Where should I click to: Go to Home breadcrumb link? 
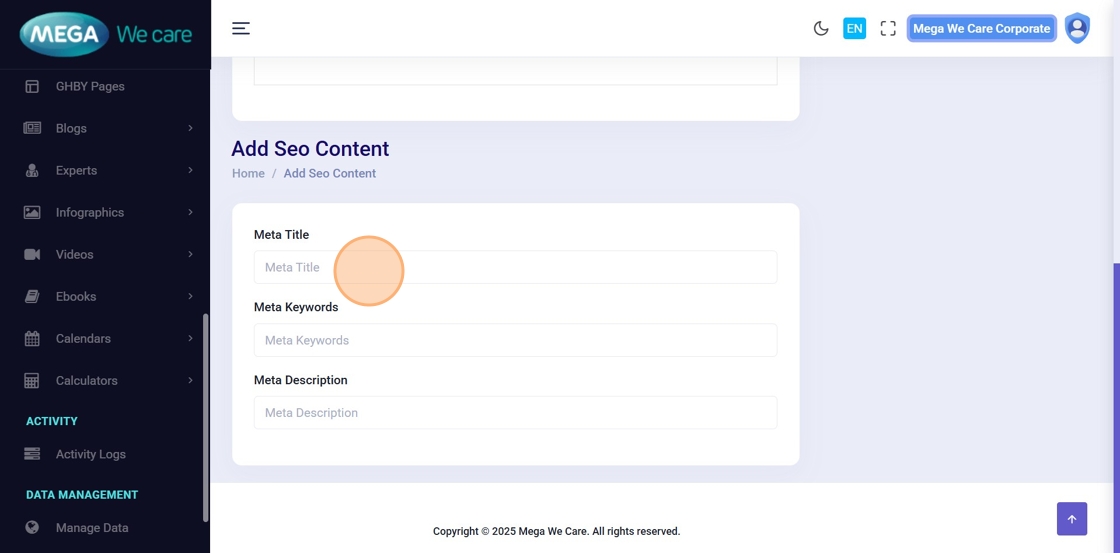click(248, 173)
